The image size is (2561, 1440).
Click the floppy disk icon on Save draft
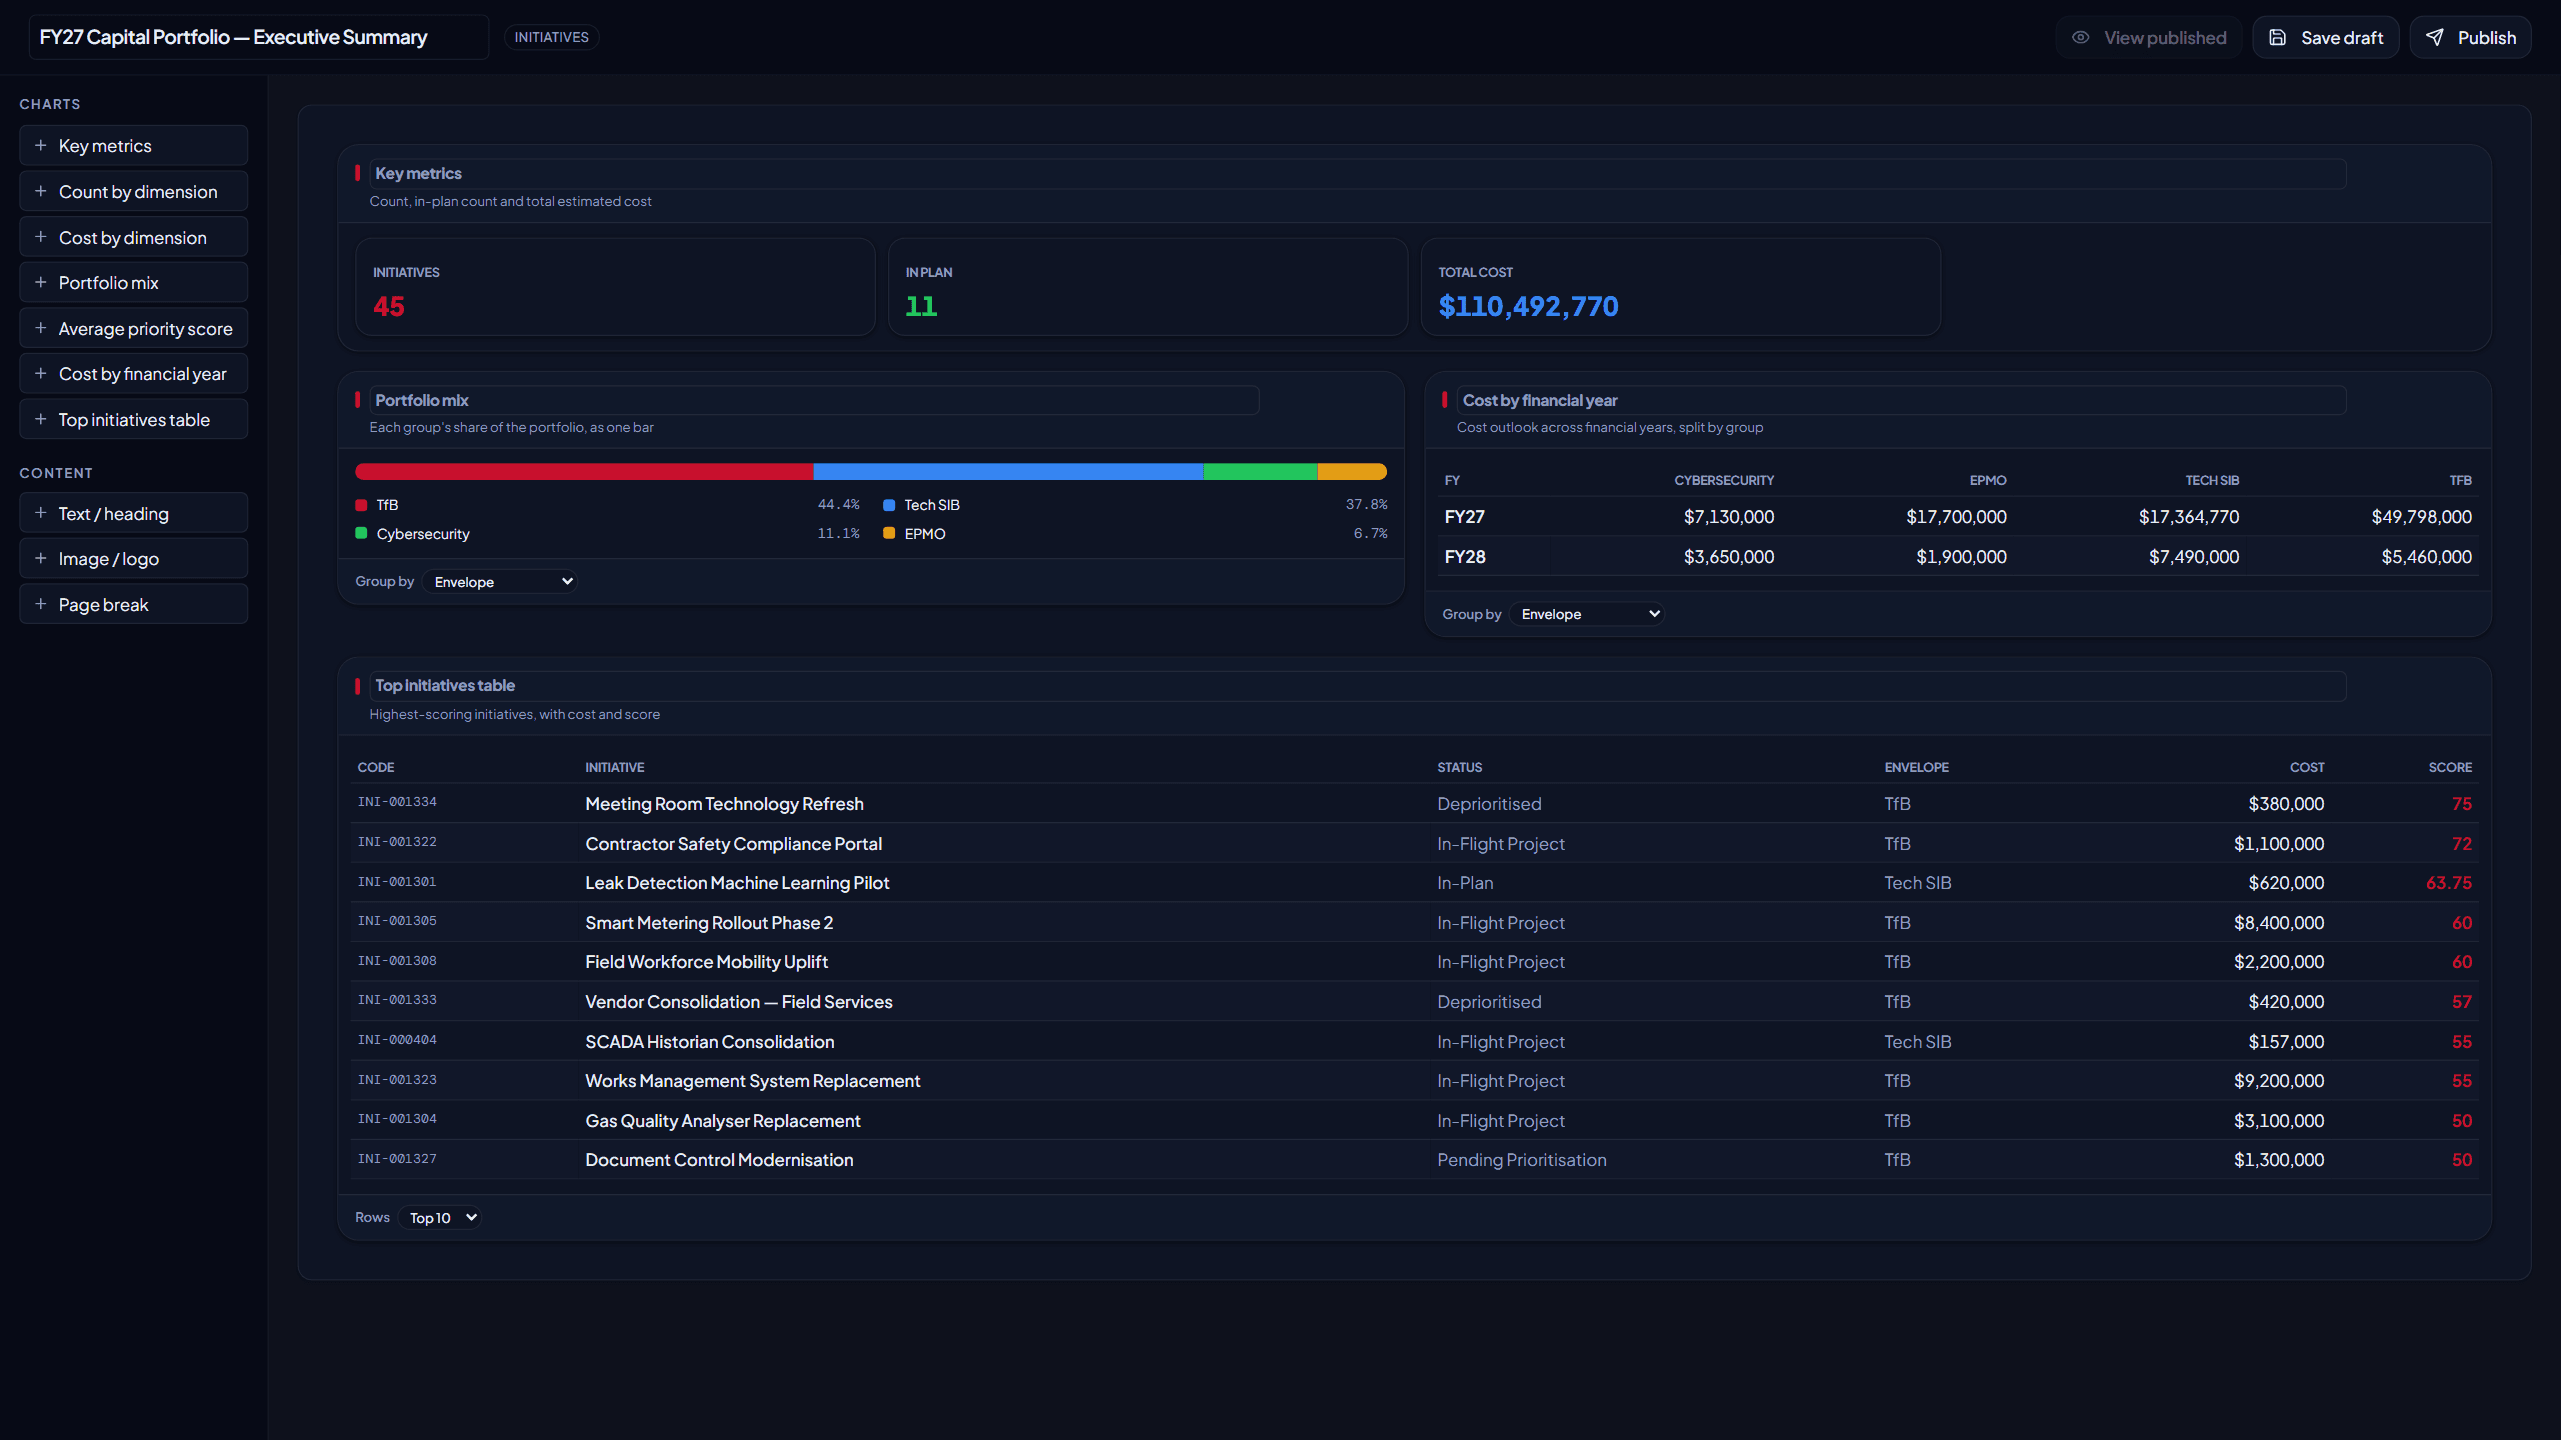click(x=2278, y=37)
